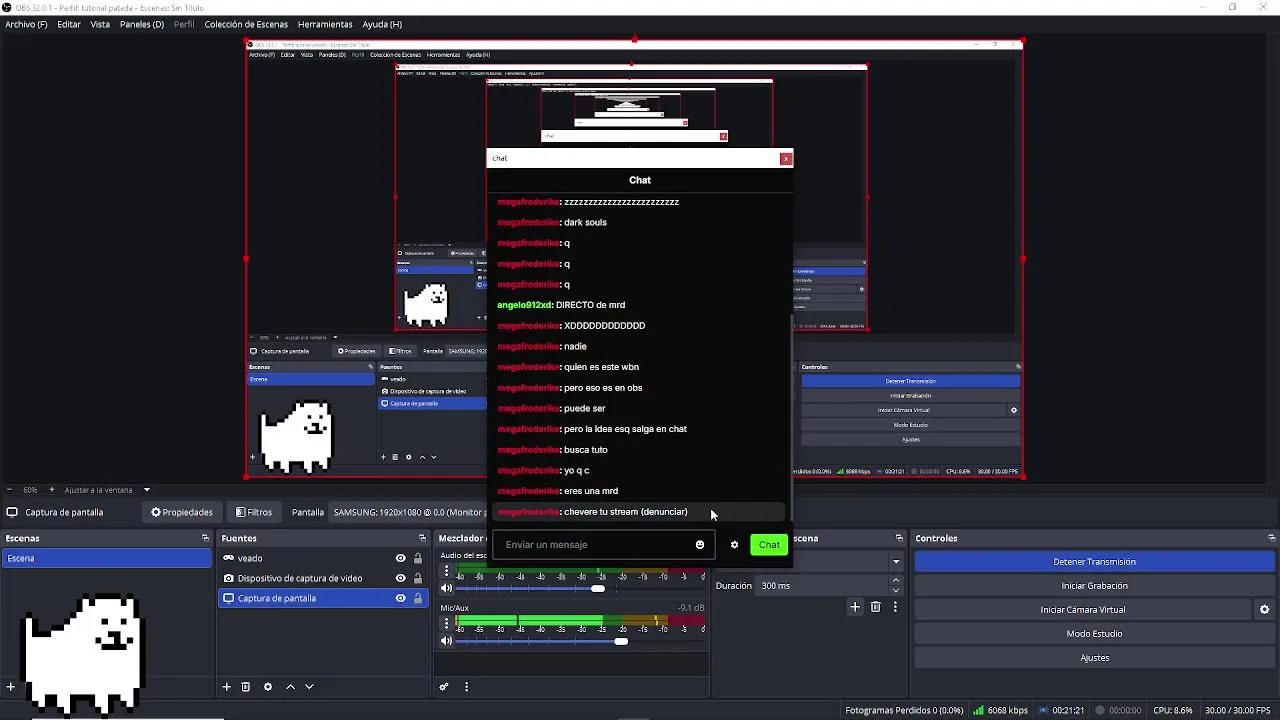Move selected source down
Viewport: 1280px width, 720px height.
[x=309, y=687]
